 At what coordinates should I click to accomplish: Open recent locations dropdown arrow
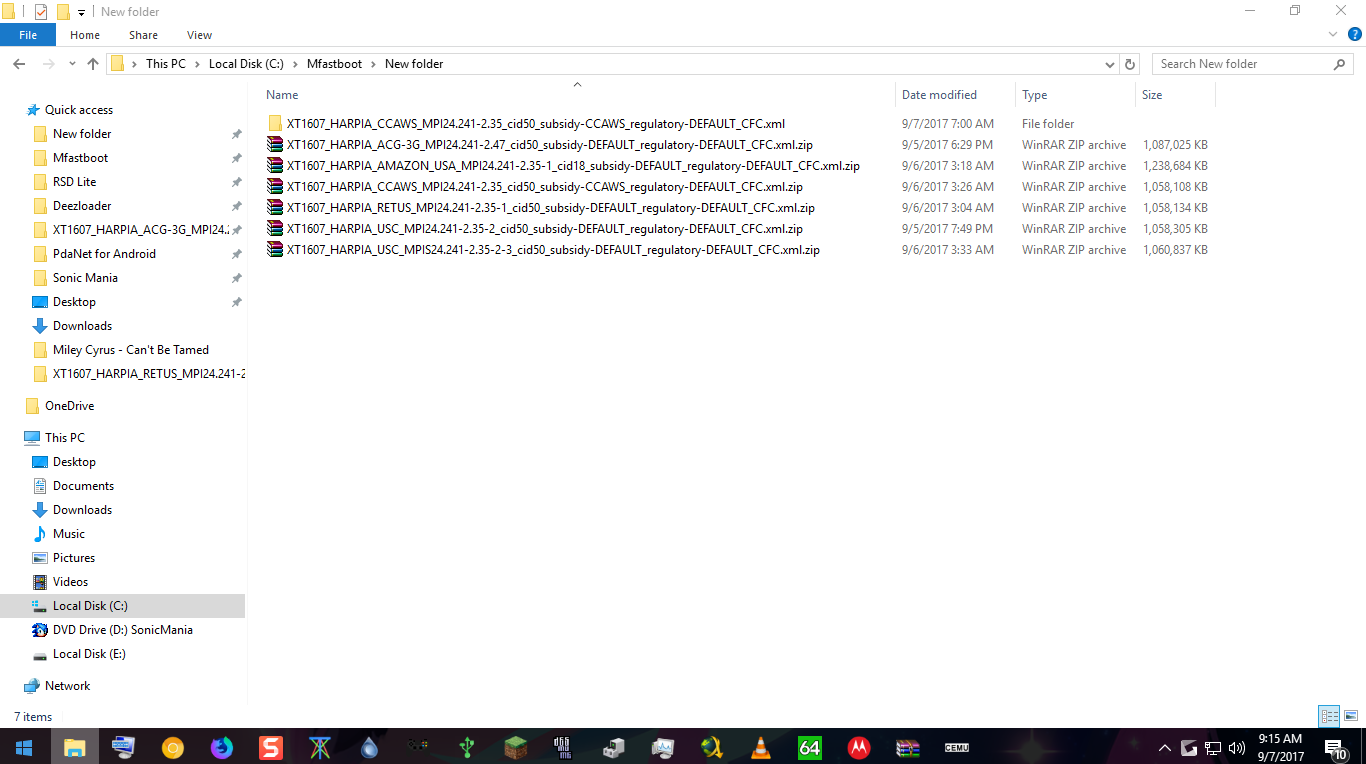pyautogui.click(x=72, y=64)
